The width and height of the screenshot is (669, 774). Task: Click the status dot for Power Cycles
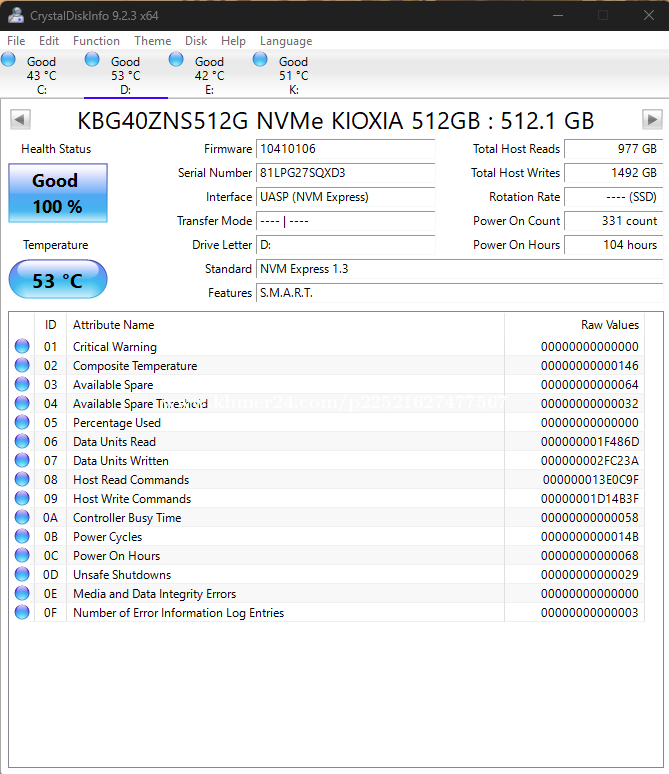pyautogui.click(x=22, y=536)
